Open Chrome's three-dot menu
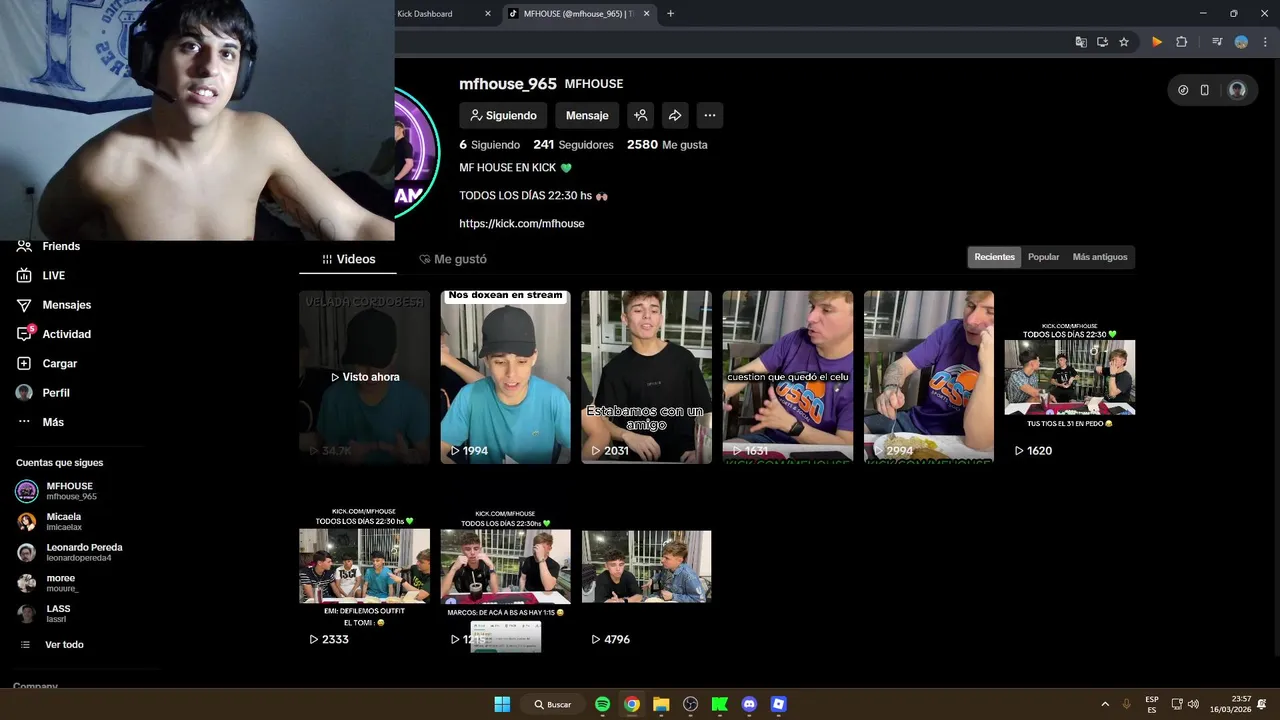This screenshot has height=720, width=1280. 1265,42
